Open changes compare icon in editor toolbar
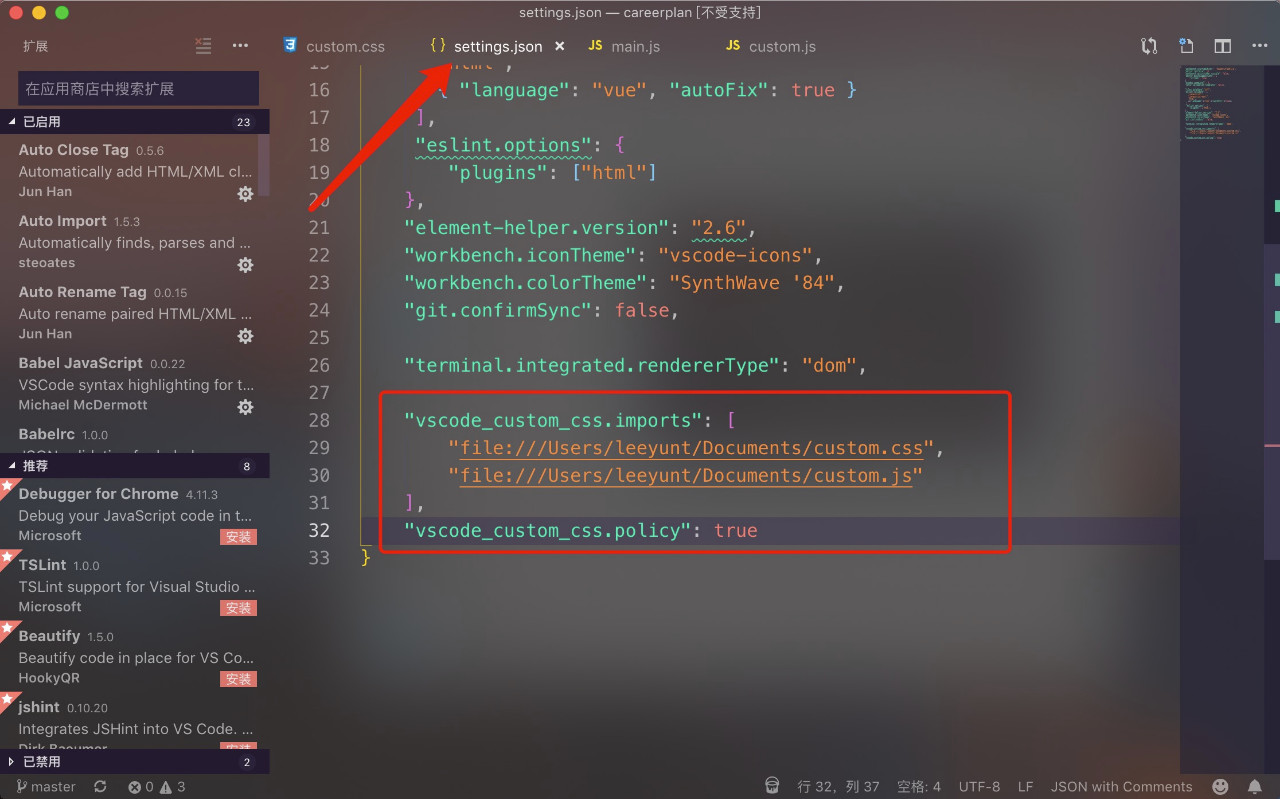 point(1149,46)
